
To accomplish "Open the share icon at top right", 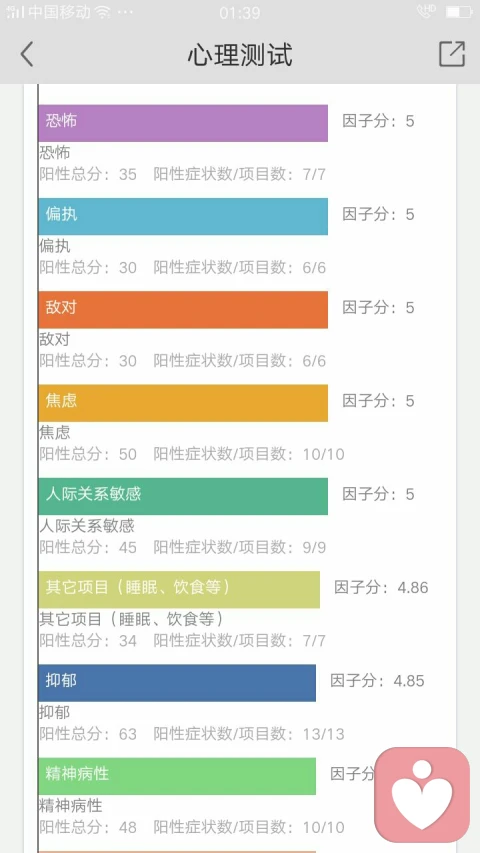I will pos(452,54).
